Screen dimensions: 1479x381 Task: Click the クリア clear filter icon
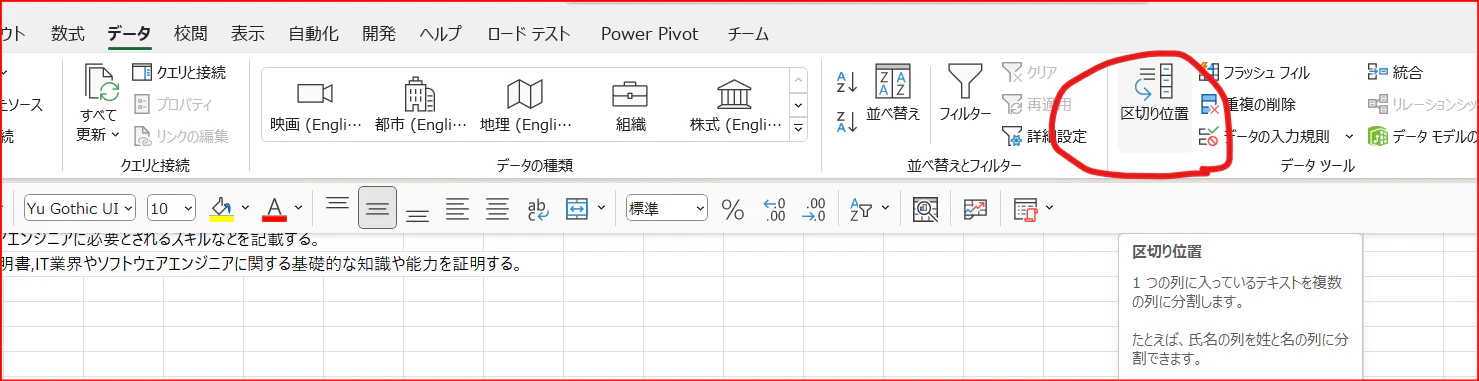[1030, 72]
